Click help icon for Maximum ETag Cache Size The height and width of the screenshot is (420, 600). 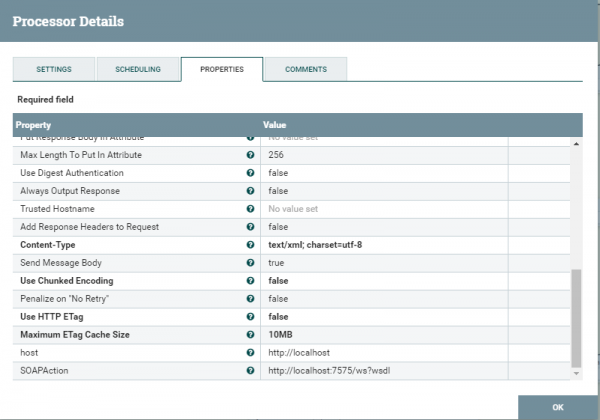tap(250, 335)
